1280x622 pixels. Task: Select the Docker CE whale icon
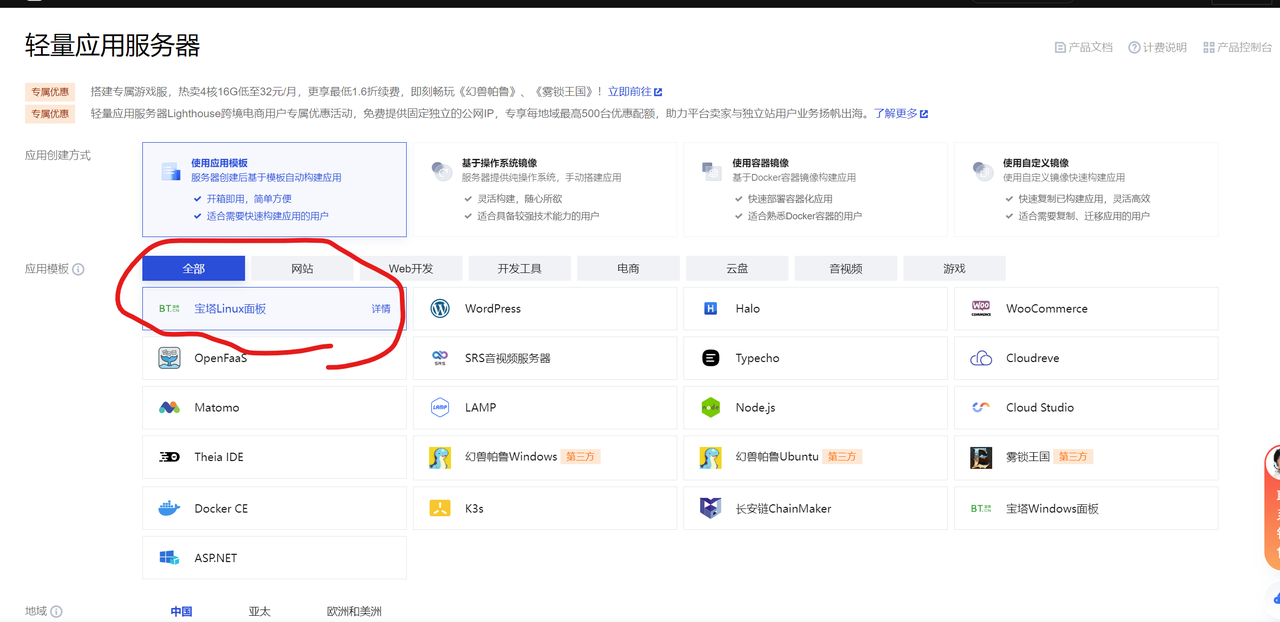(x=169, y=509)
